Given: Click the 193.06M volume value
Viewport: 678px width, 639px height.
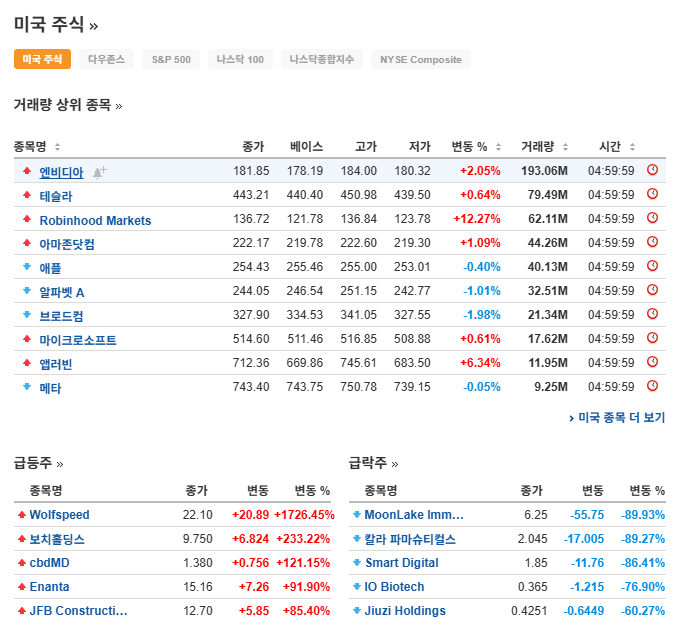Looking at the screenshot, I should coord(544,171).
